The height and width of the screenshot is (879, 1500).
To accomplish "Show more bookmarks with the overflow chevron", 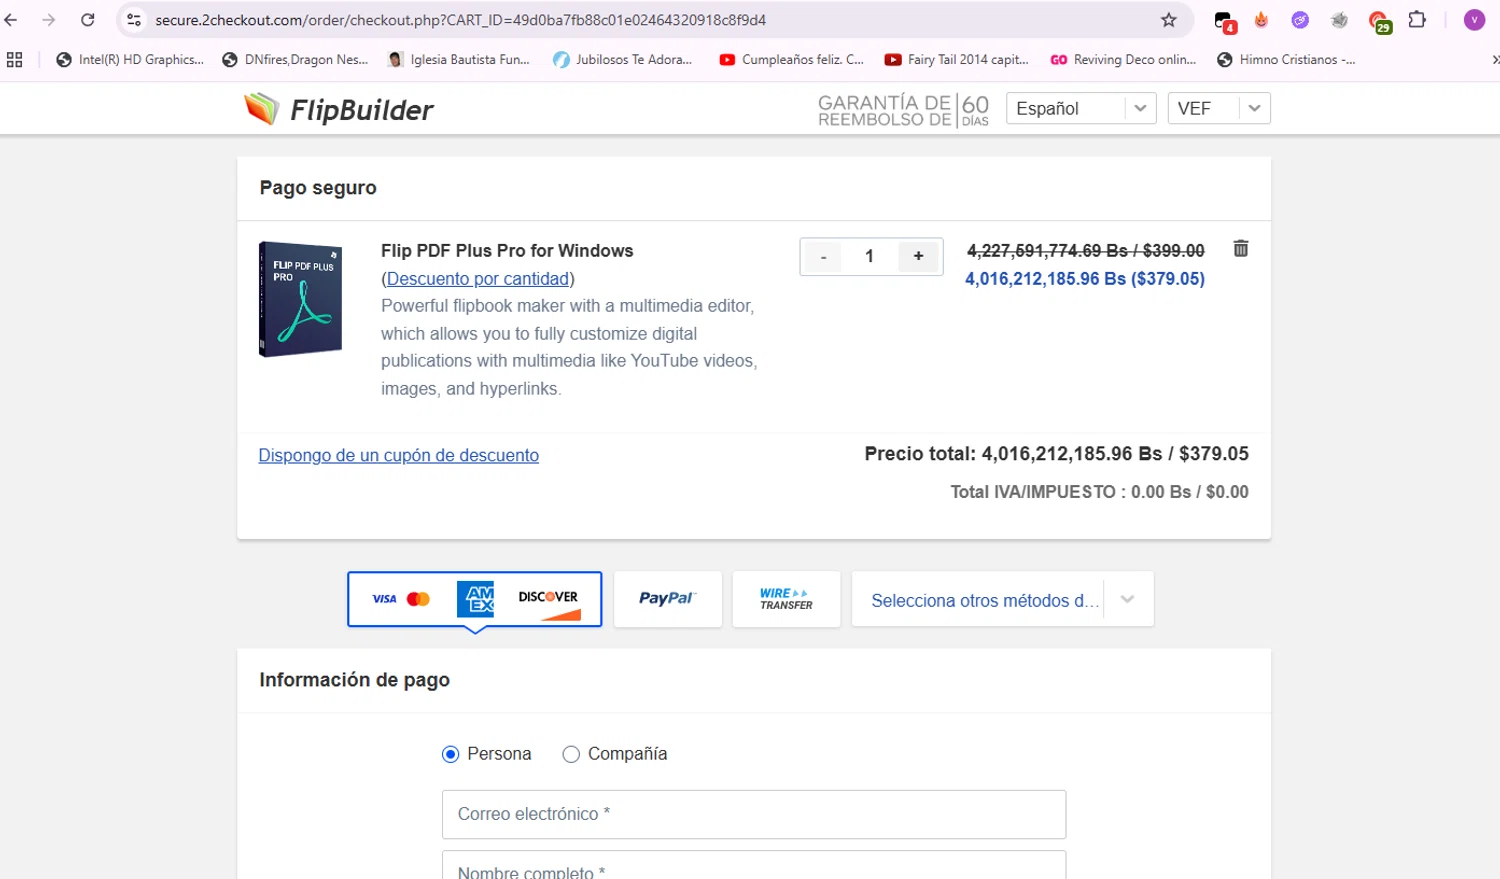I will click(1494, 60).
